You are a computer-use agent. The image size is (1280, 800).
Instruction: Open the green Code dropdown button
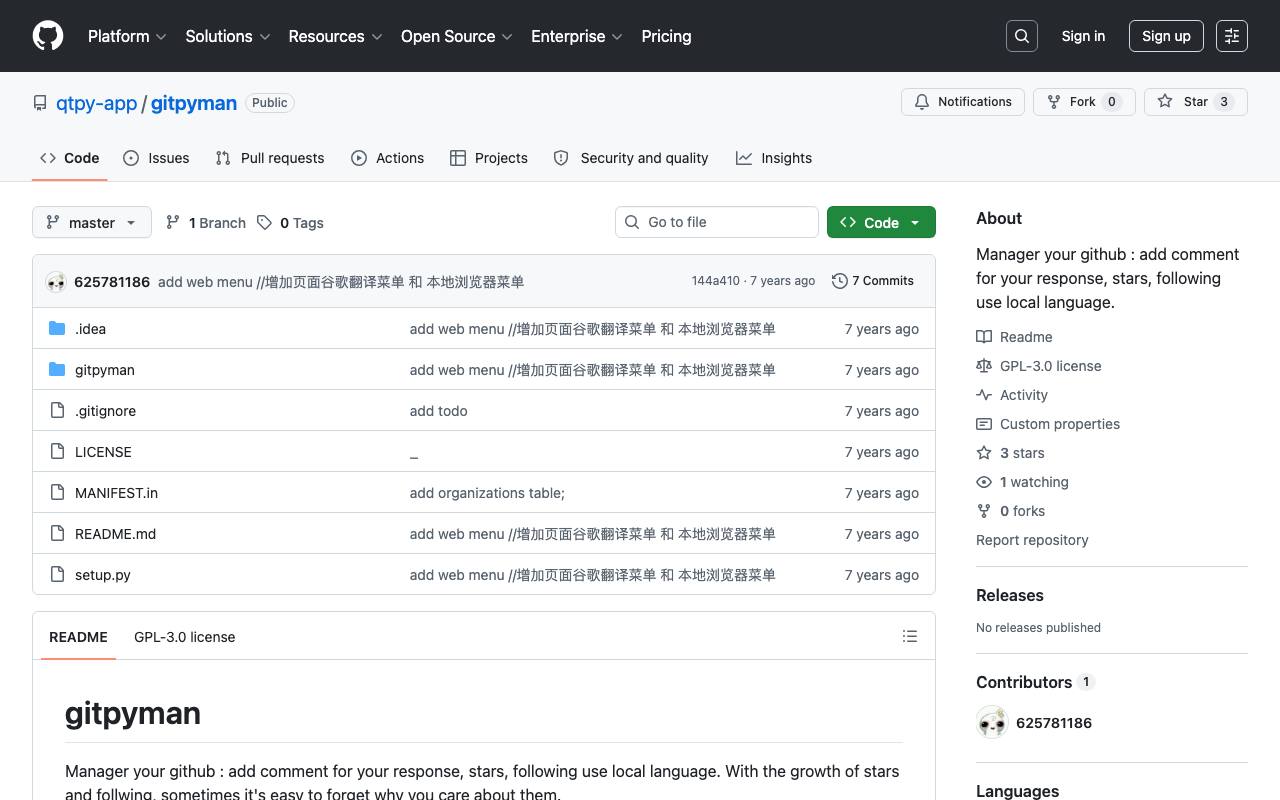(x=881, y=222)
